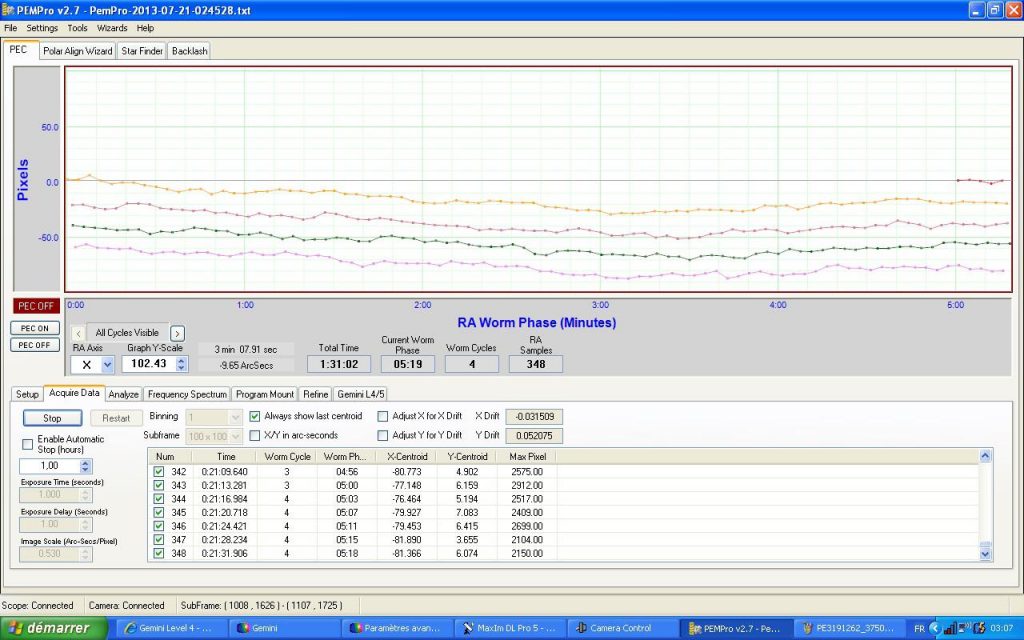
Task: Open the Polar Align Wizard tab
Action: point(78,51)
